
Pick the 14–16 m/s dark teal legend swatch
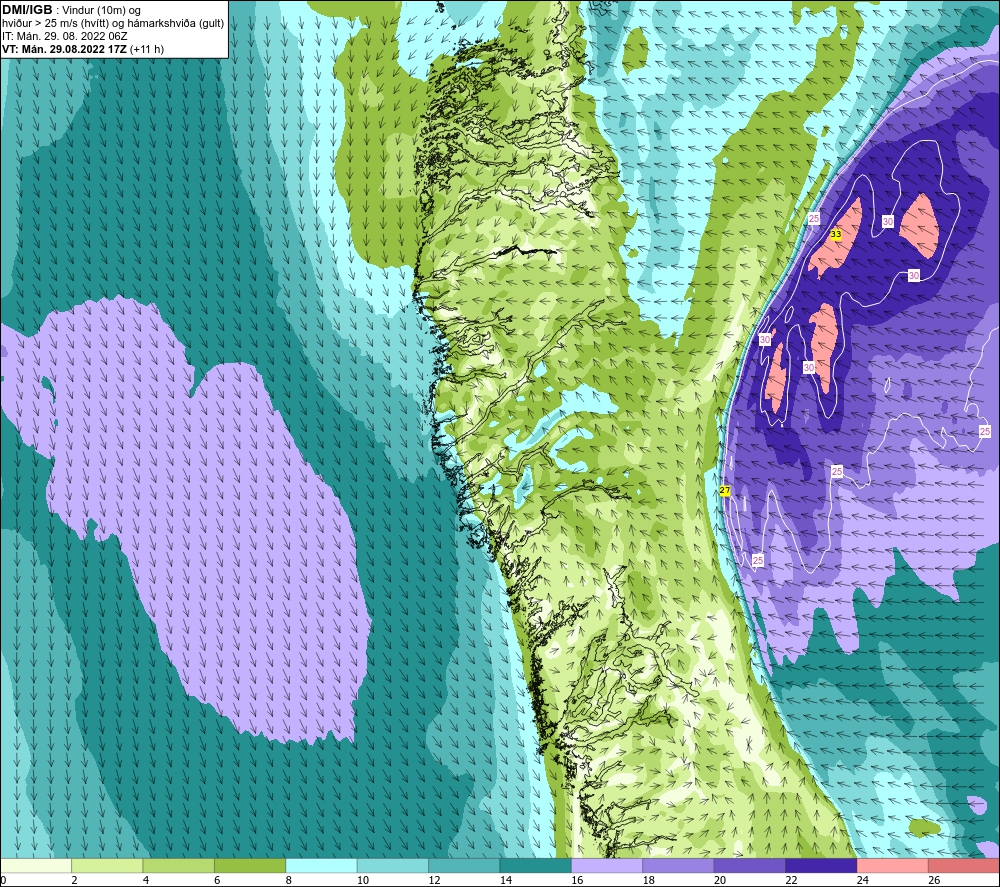(536, 865)
